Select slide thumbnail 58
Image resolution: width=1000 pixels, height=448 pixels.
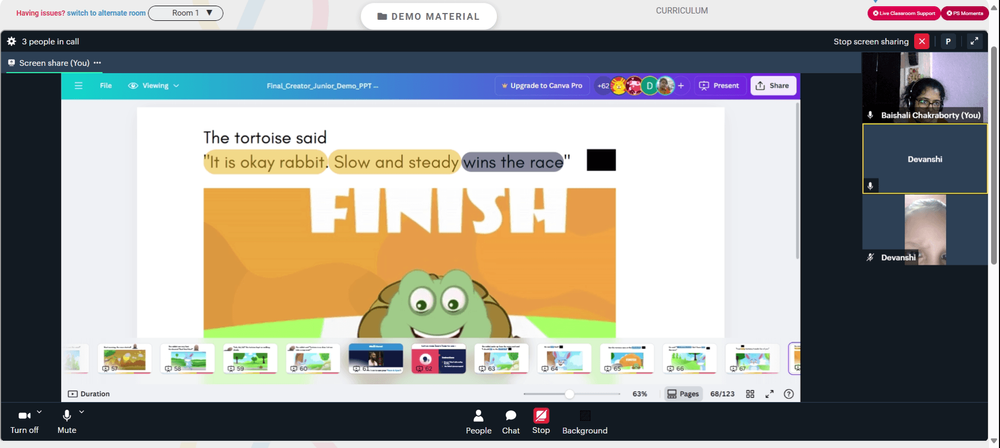188,359
